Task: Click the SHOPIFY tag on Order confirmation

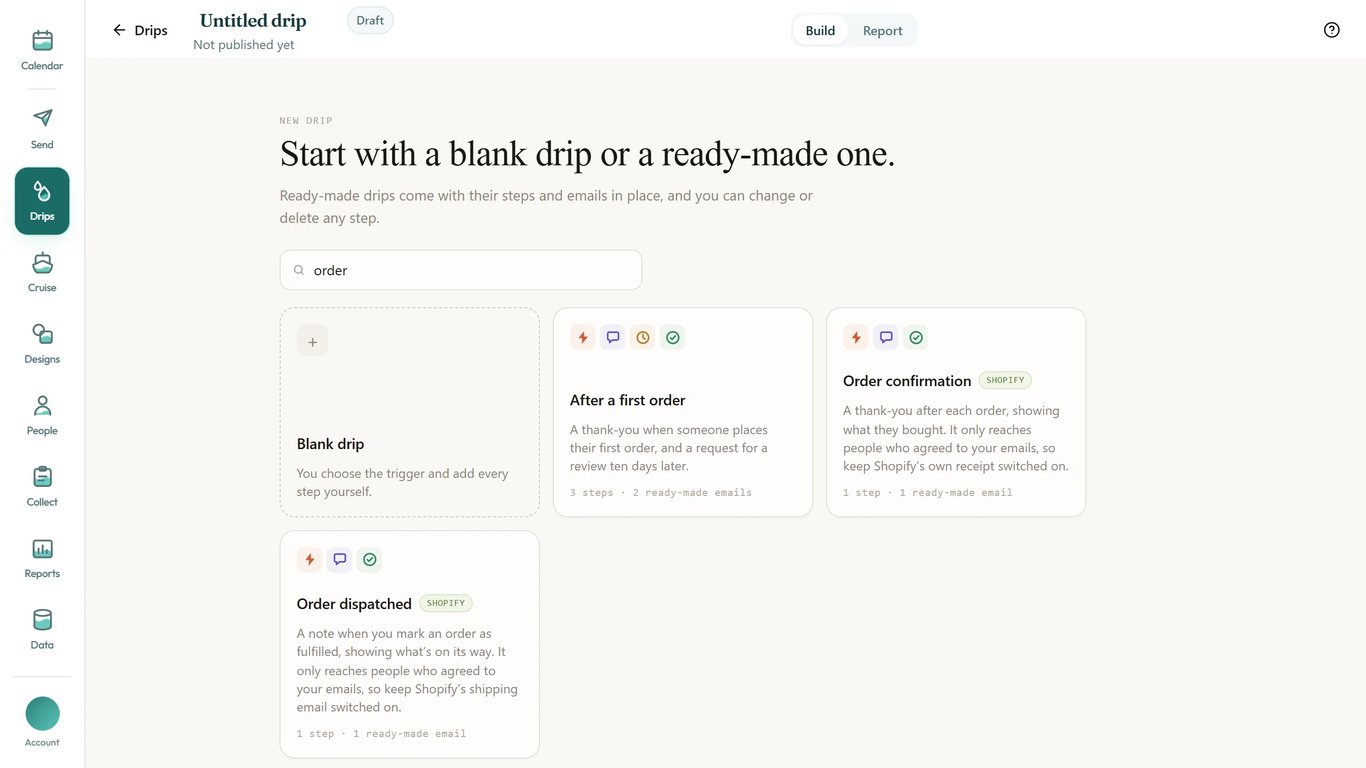Action: (x=1005, y=380)
